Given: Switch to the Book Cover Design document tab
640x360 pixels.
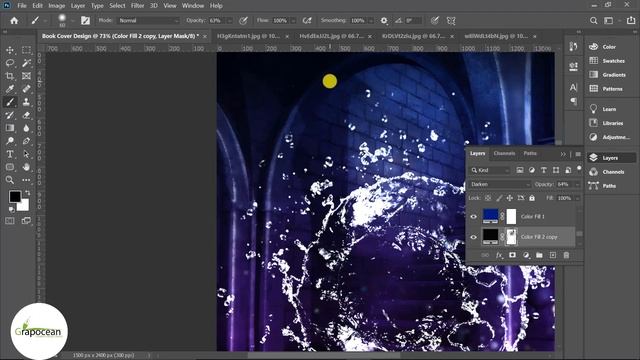Looking at the screenshot, I should (120, 36).
